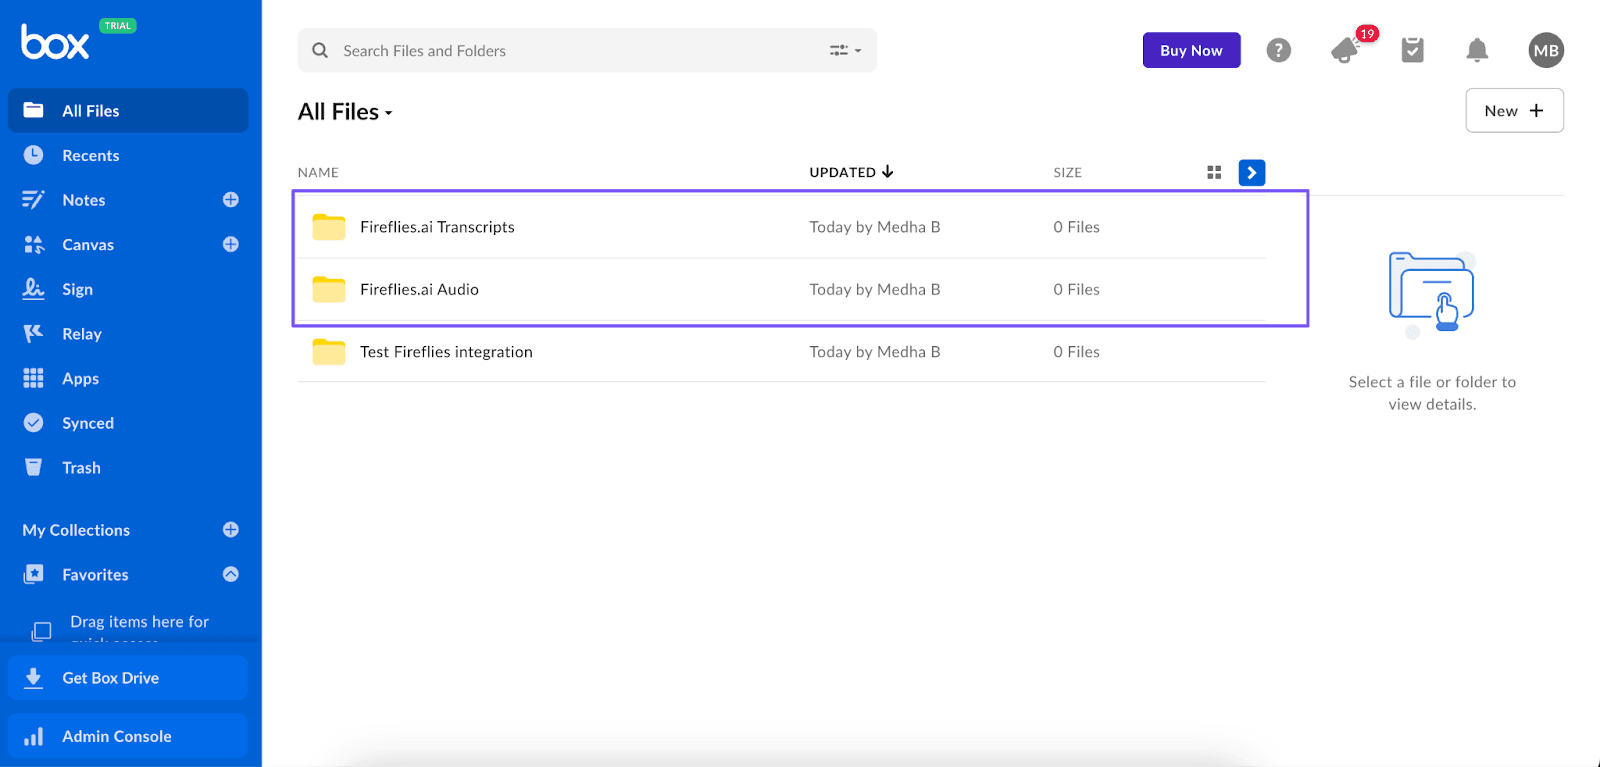Image resolution: width=1600 pixels, height=767 pixels.
Task: Open the help question mark icon
Action: pyautogui.click(x=1278, y=50)
